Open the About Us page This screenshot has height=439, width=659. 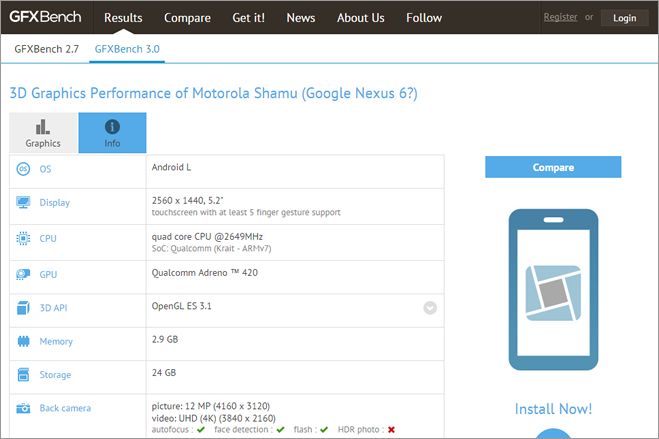tap(361, 18)
